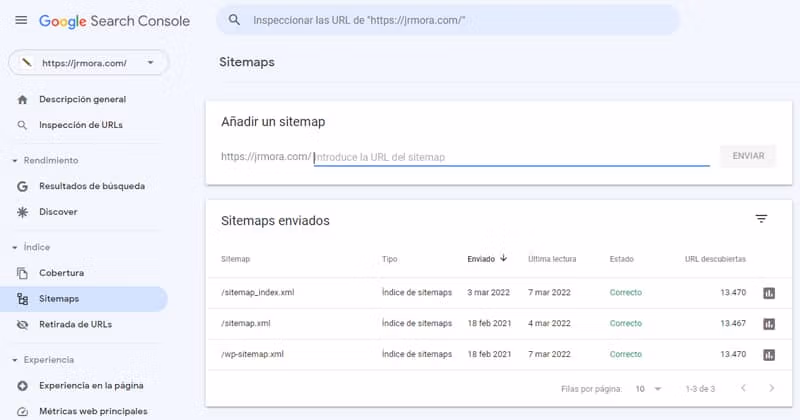Click the sitemap URL input field
This screenshot has height=420, width=800.
pyautogui.click(x=512, y=157)
